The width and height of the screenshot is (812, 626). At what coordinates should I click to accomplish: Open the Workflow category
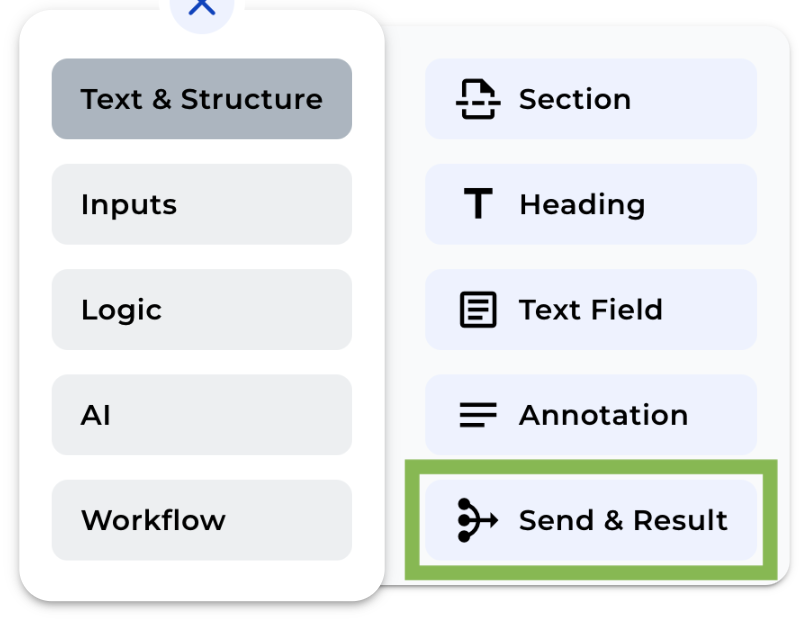pos(202,520)
